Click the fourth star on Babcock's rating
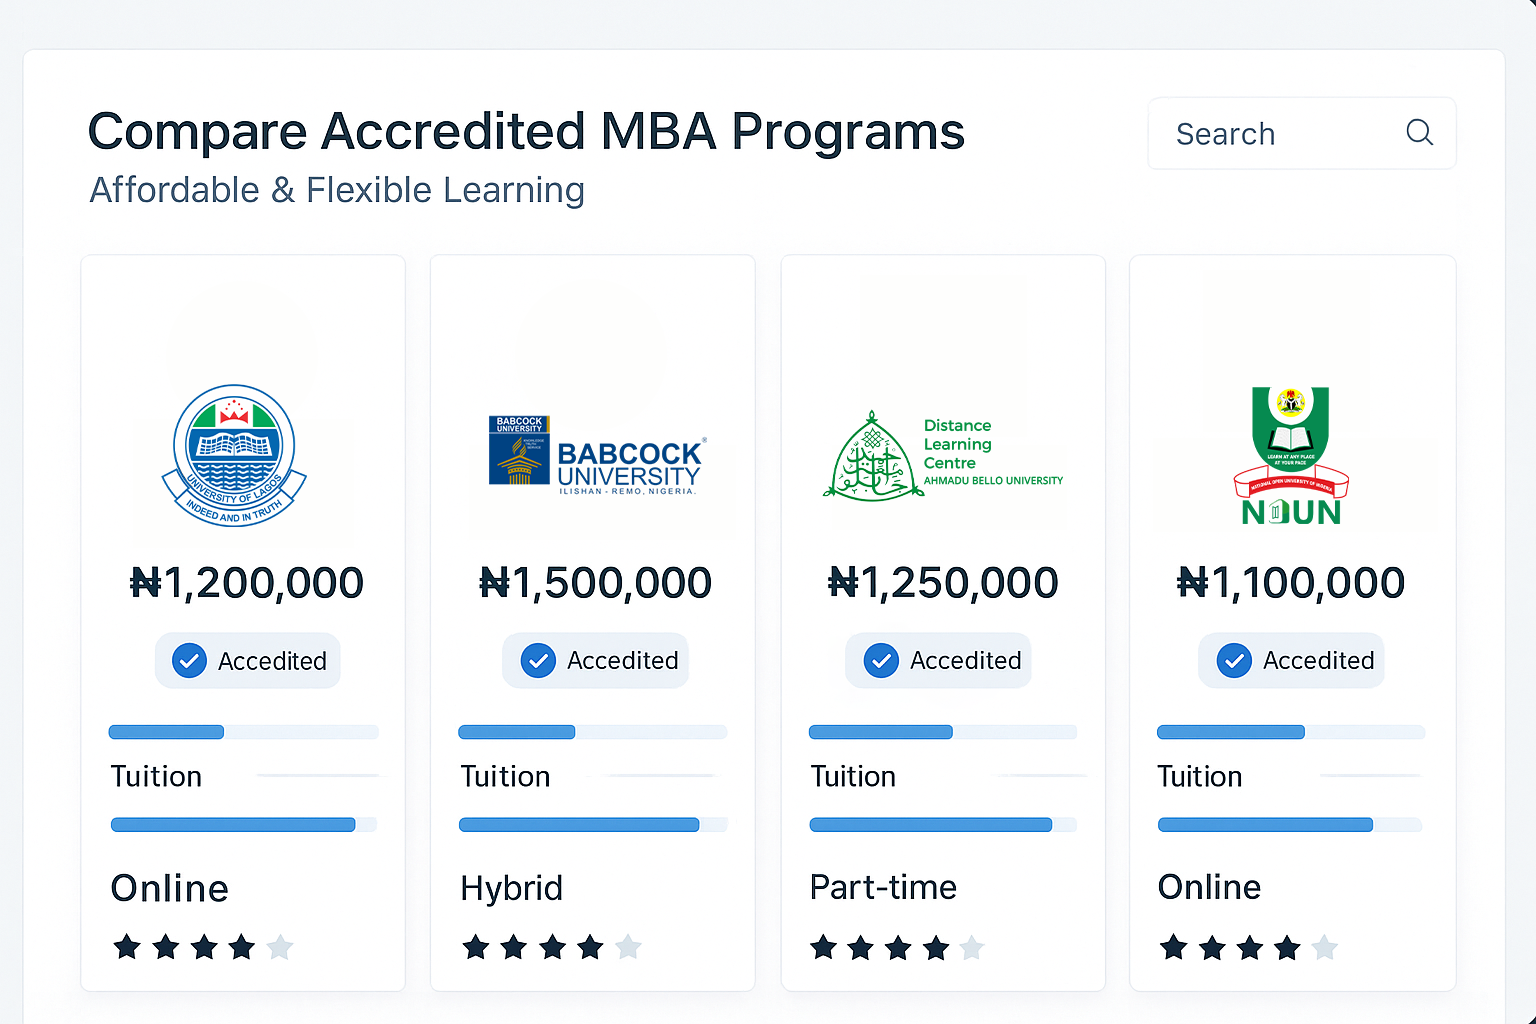The image size is (1536, 1024). 590,947
